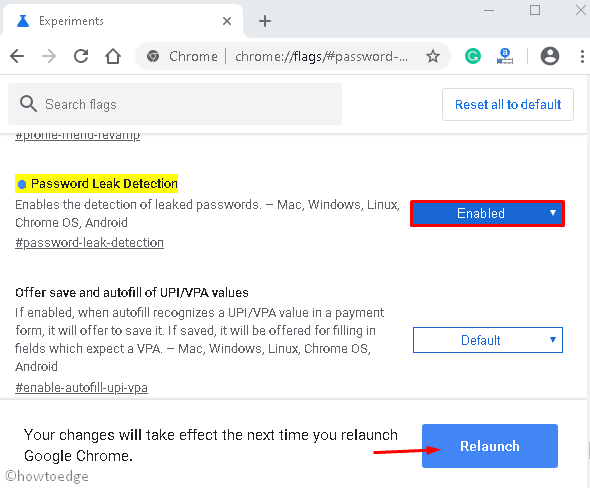
Task: Click the Chrome site info icon
Action: (x=153, y=56)
